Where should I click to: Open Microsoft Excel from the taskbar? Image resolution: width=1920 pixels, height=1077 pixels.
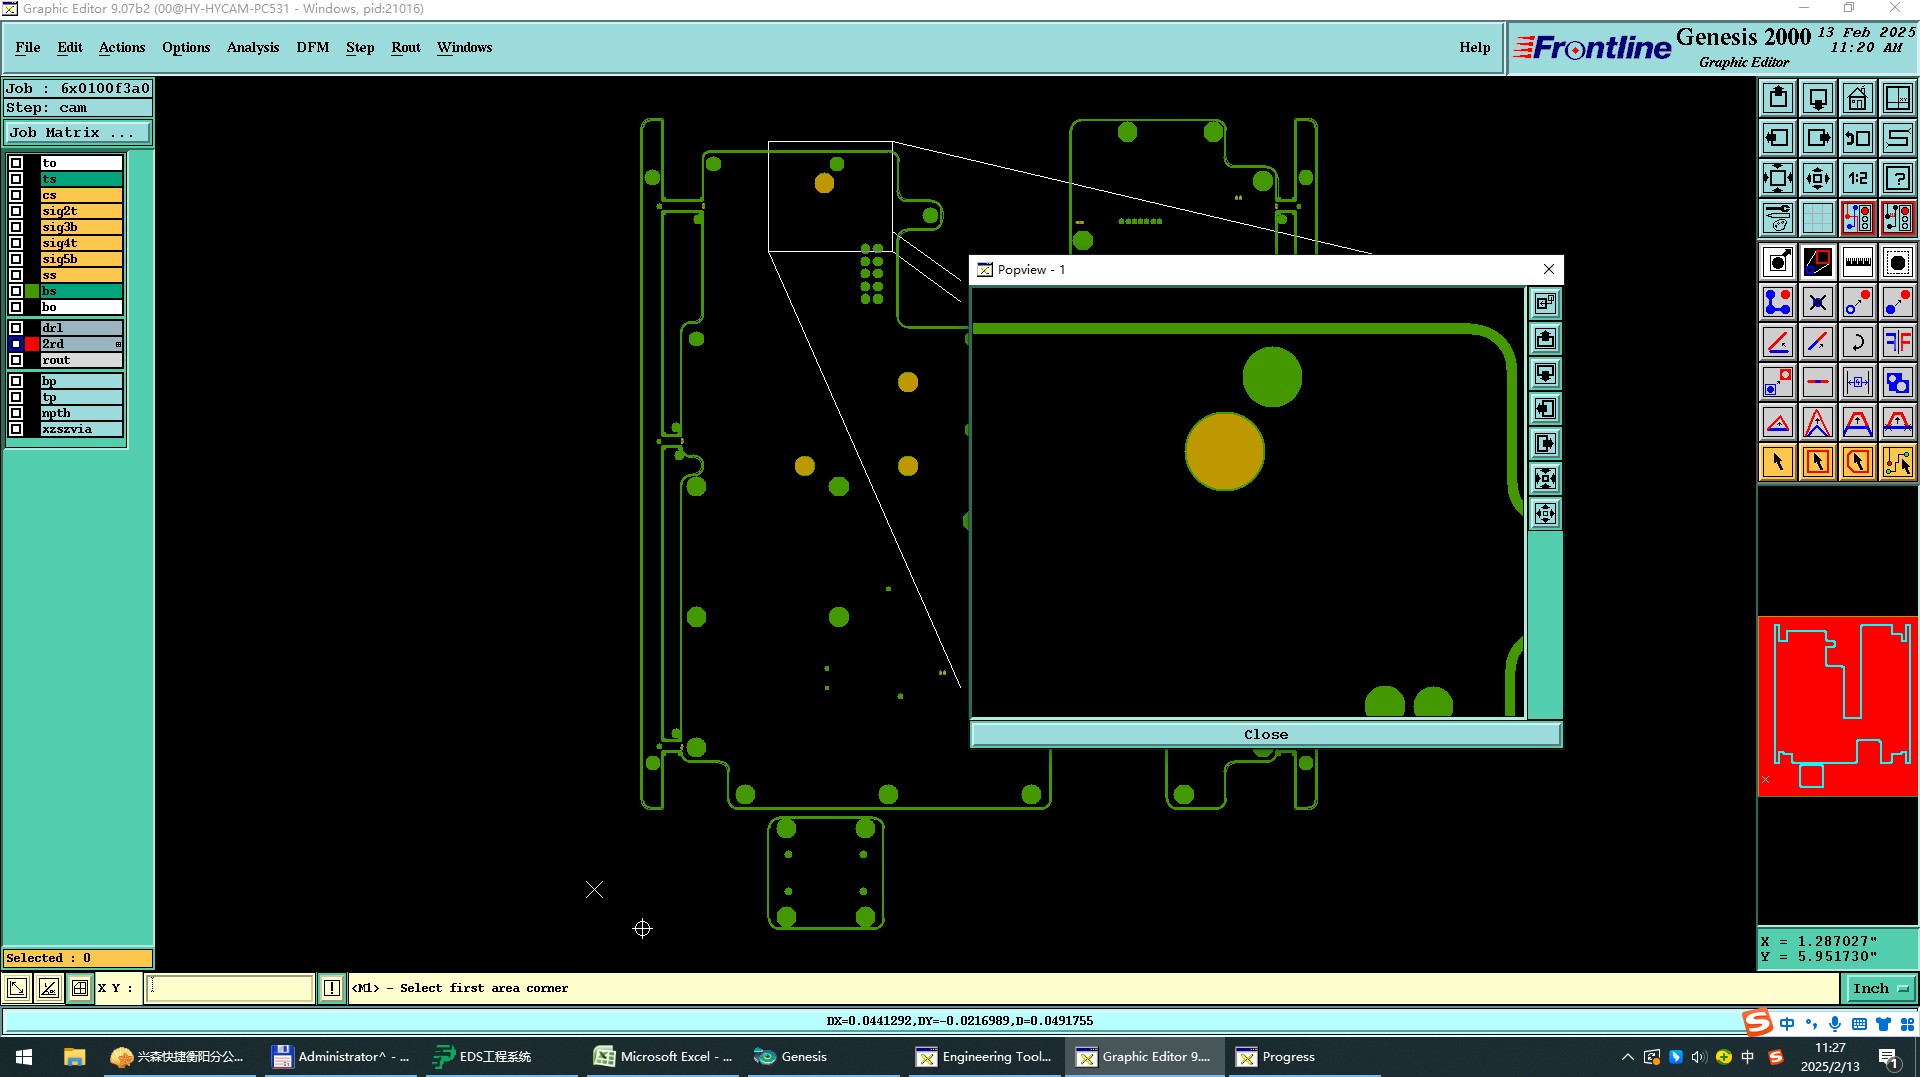coord(664,1056)
